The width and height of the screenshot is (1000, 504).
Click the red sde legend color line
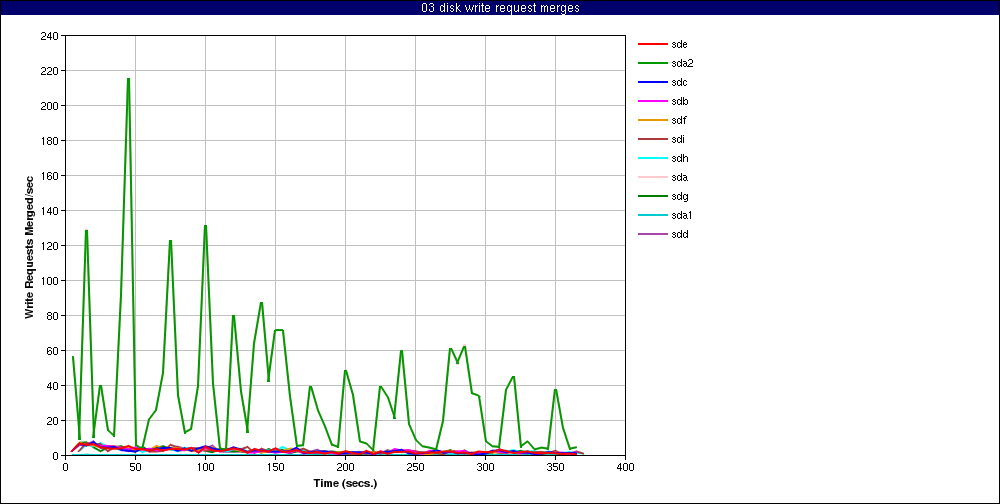pos(652,44)
